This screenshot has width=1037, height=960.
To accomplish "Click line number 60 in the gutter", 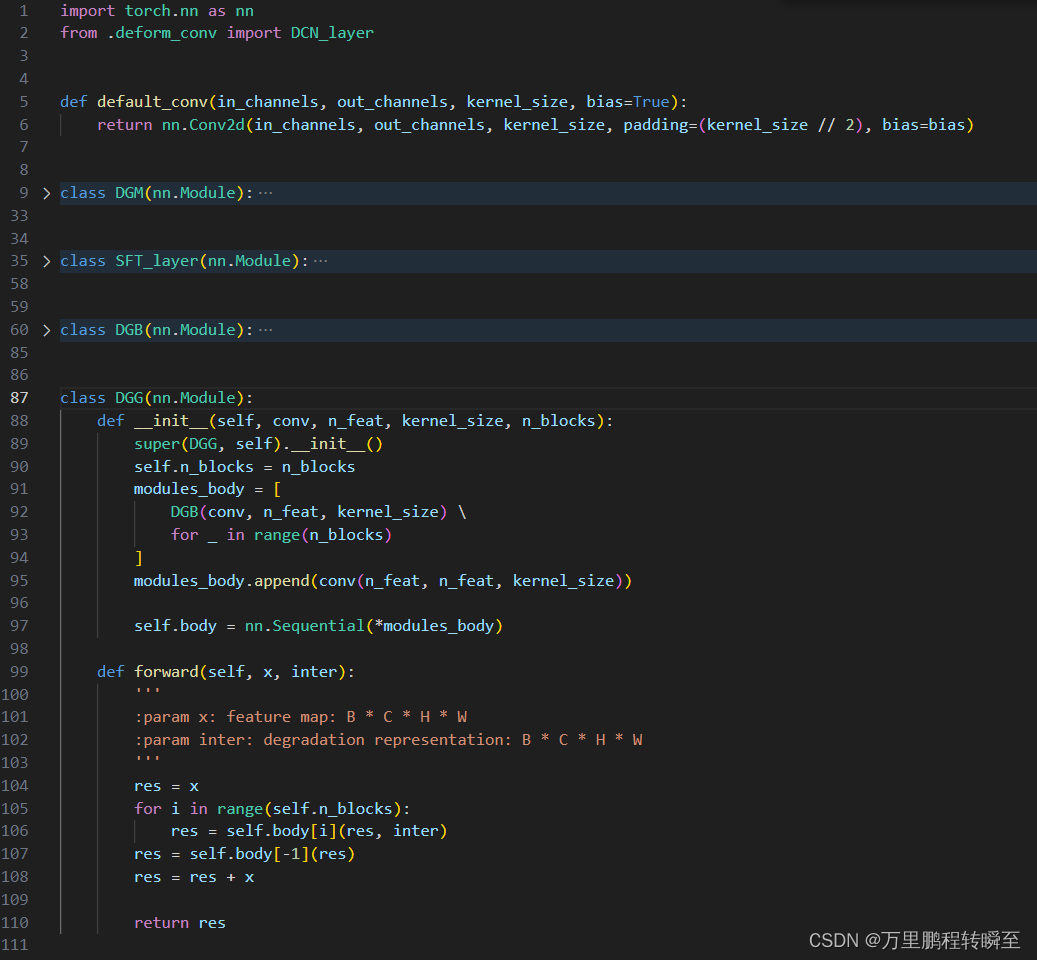I will [19, 330].
